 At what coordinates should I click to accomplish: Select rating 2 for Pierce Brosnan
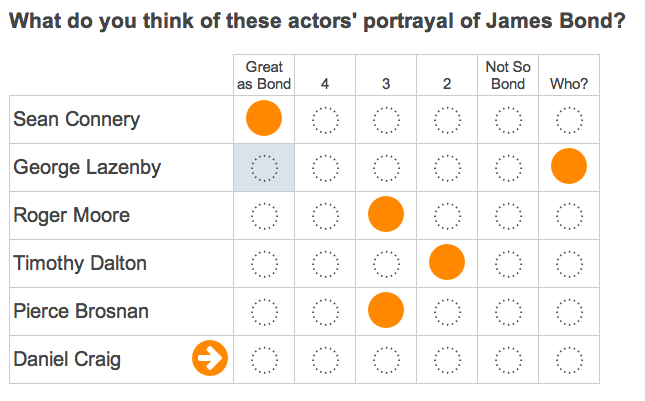[x=447, y=312]
